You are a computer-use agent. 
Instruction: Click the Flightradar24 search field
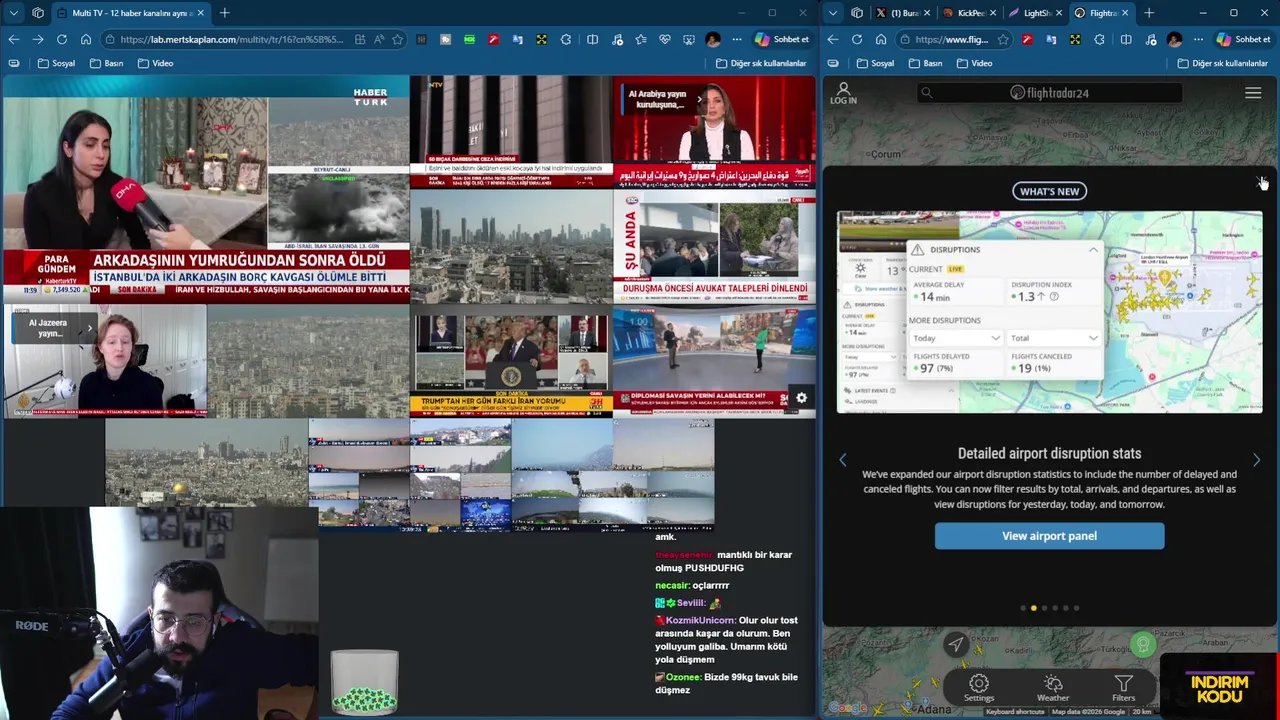[1049, 93]
